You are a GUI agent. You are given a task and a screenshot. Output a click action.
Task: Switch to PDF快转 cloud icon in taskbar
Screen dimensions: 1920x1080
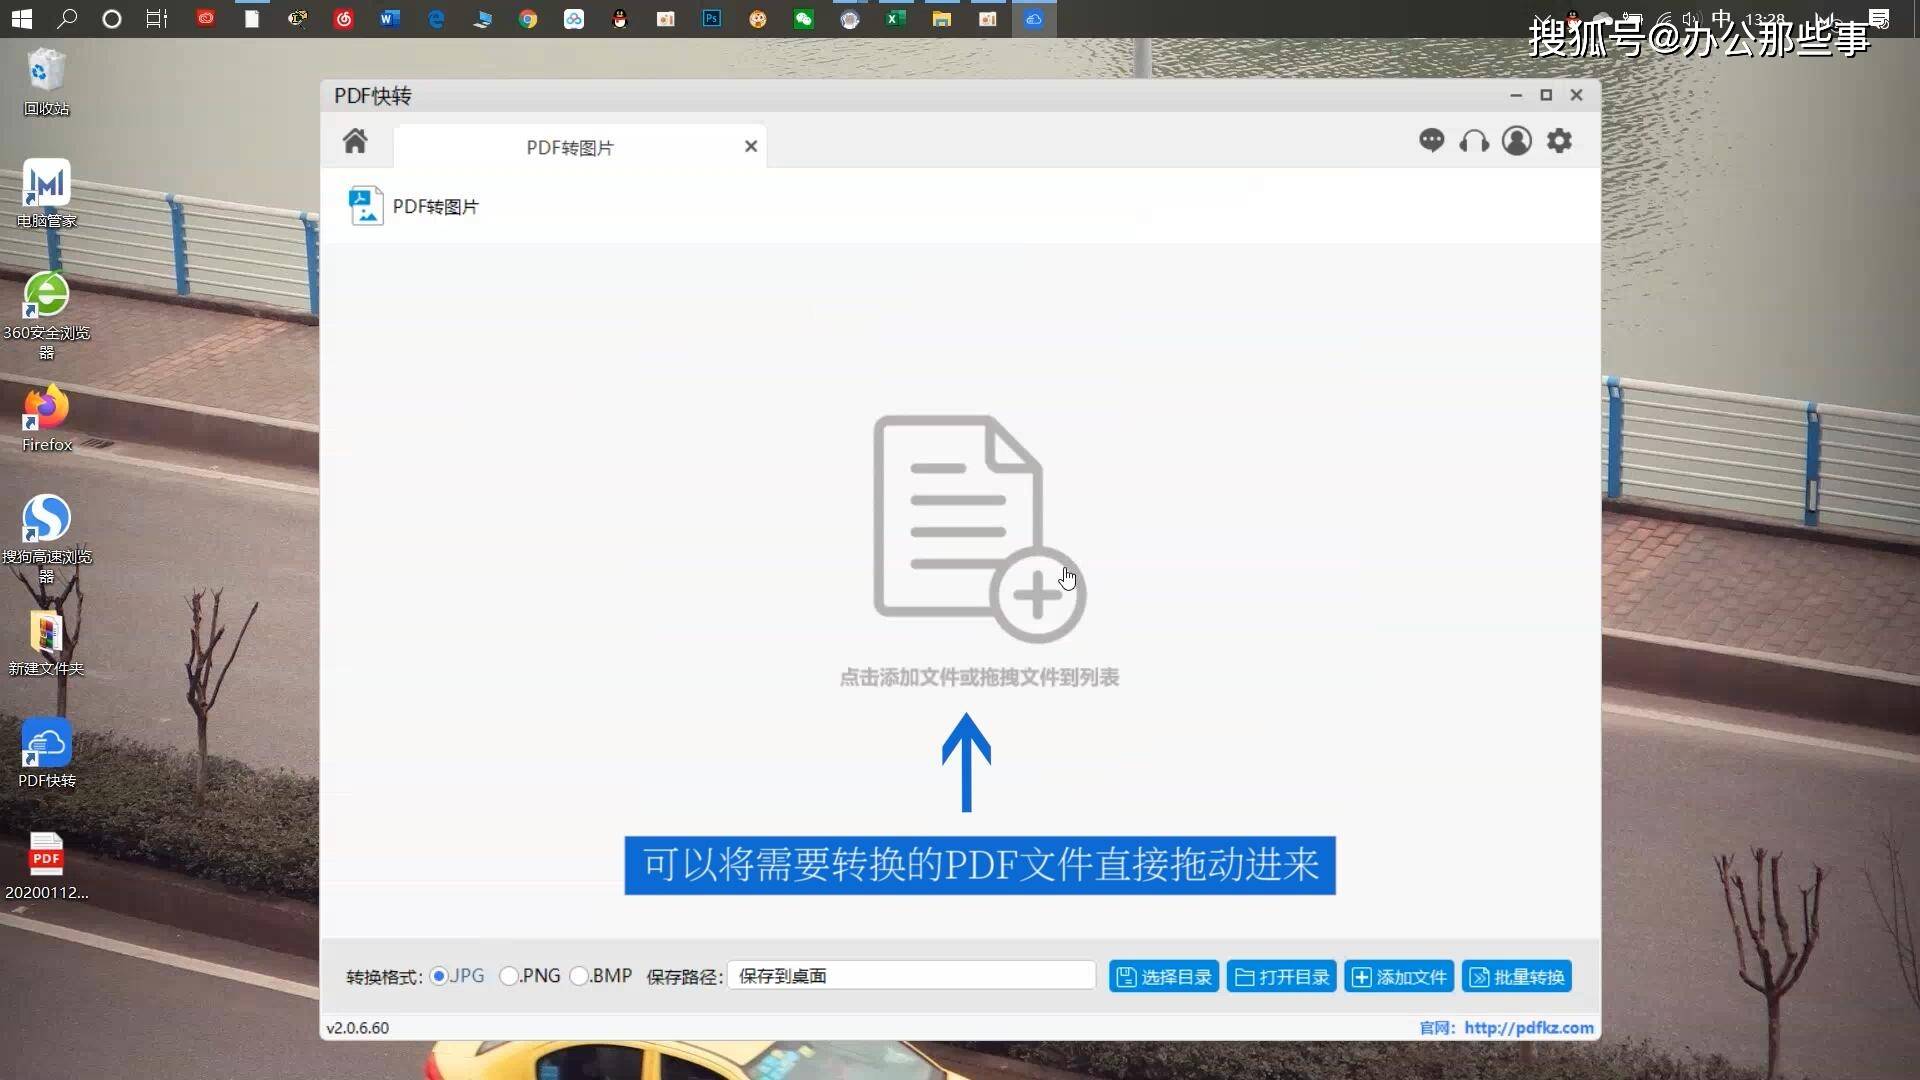[x=1034, y=19]
